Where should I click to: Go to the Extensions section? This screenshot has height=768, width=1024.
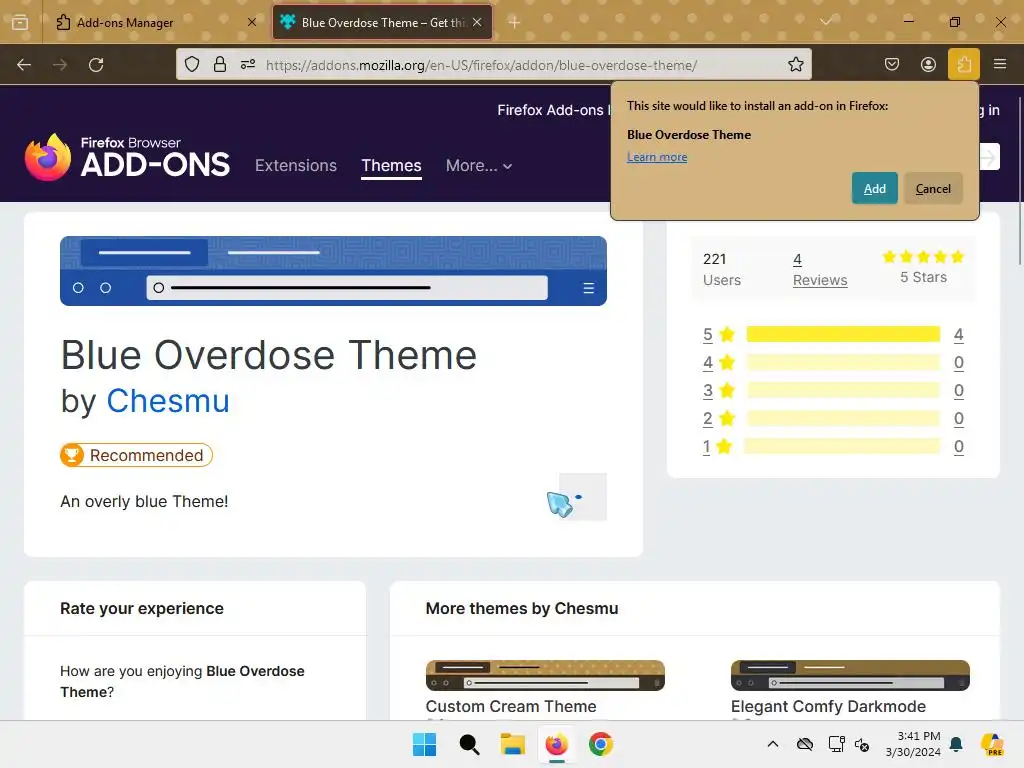click(296, 166)
